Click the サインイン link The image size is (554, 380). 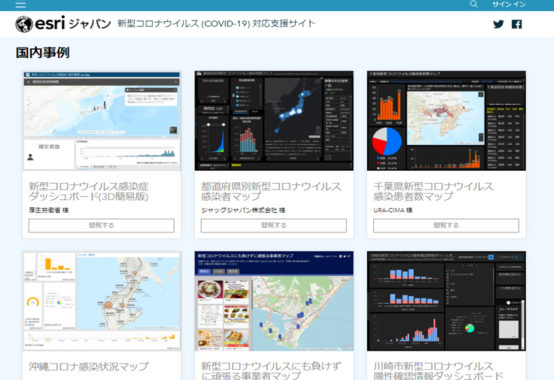[x=509, y=4]
